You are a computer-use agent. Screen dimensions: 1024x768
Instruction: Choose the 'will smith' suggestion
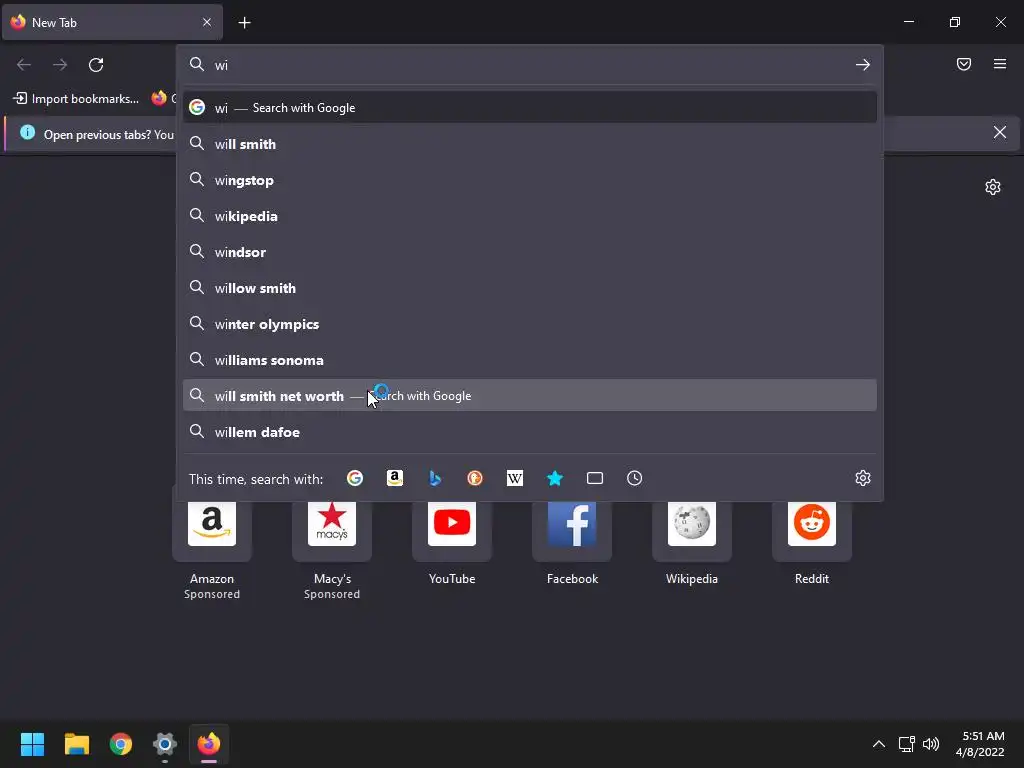click(530, 144)
